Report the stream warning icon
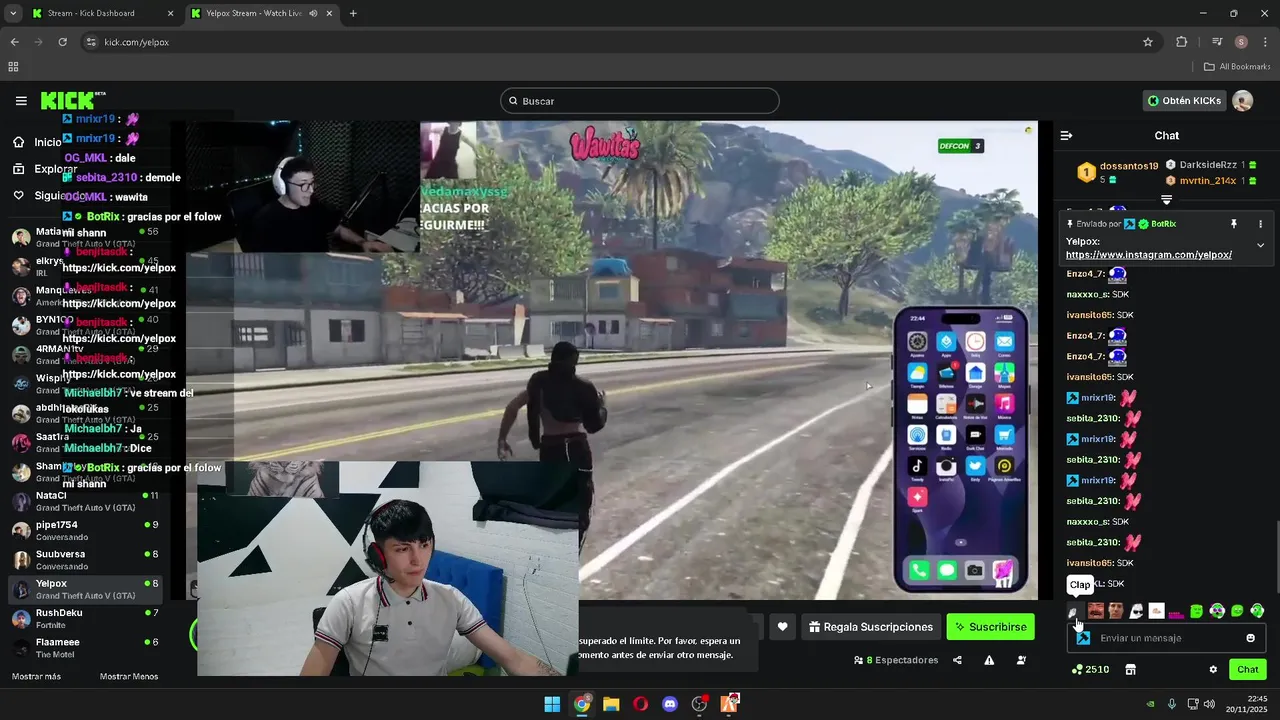 (x=989, y=660)
